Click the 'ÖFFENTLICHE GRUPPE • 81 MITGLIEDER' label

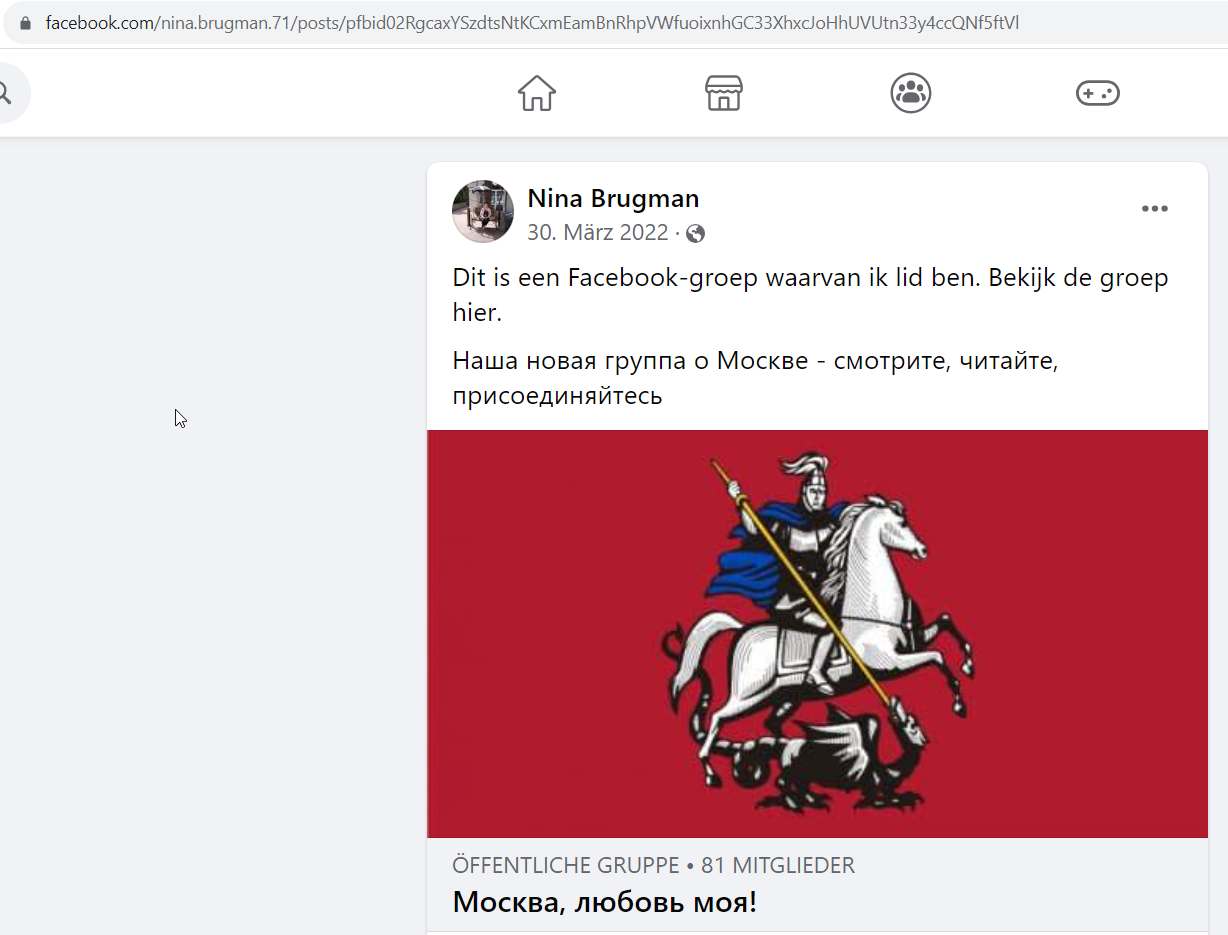(653, 865)
